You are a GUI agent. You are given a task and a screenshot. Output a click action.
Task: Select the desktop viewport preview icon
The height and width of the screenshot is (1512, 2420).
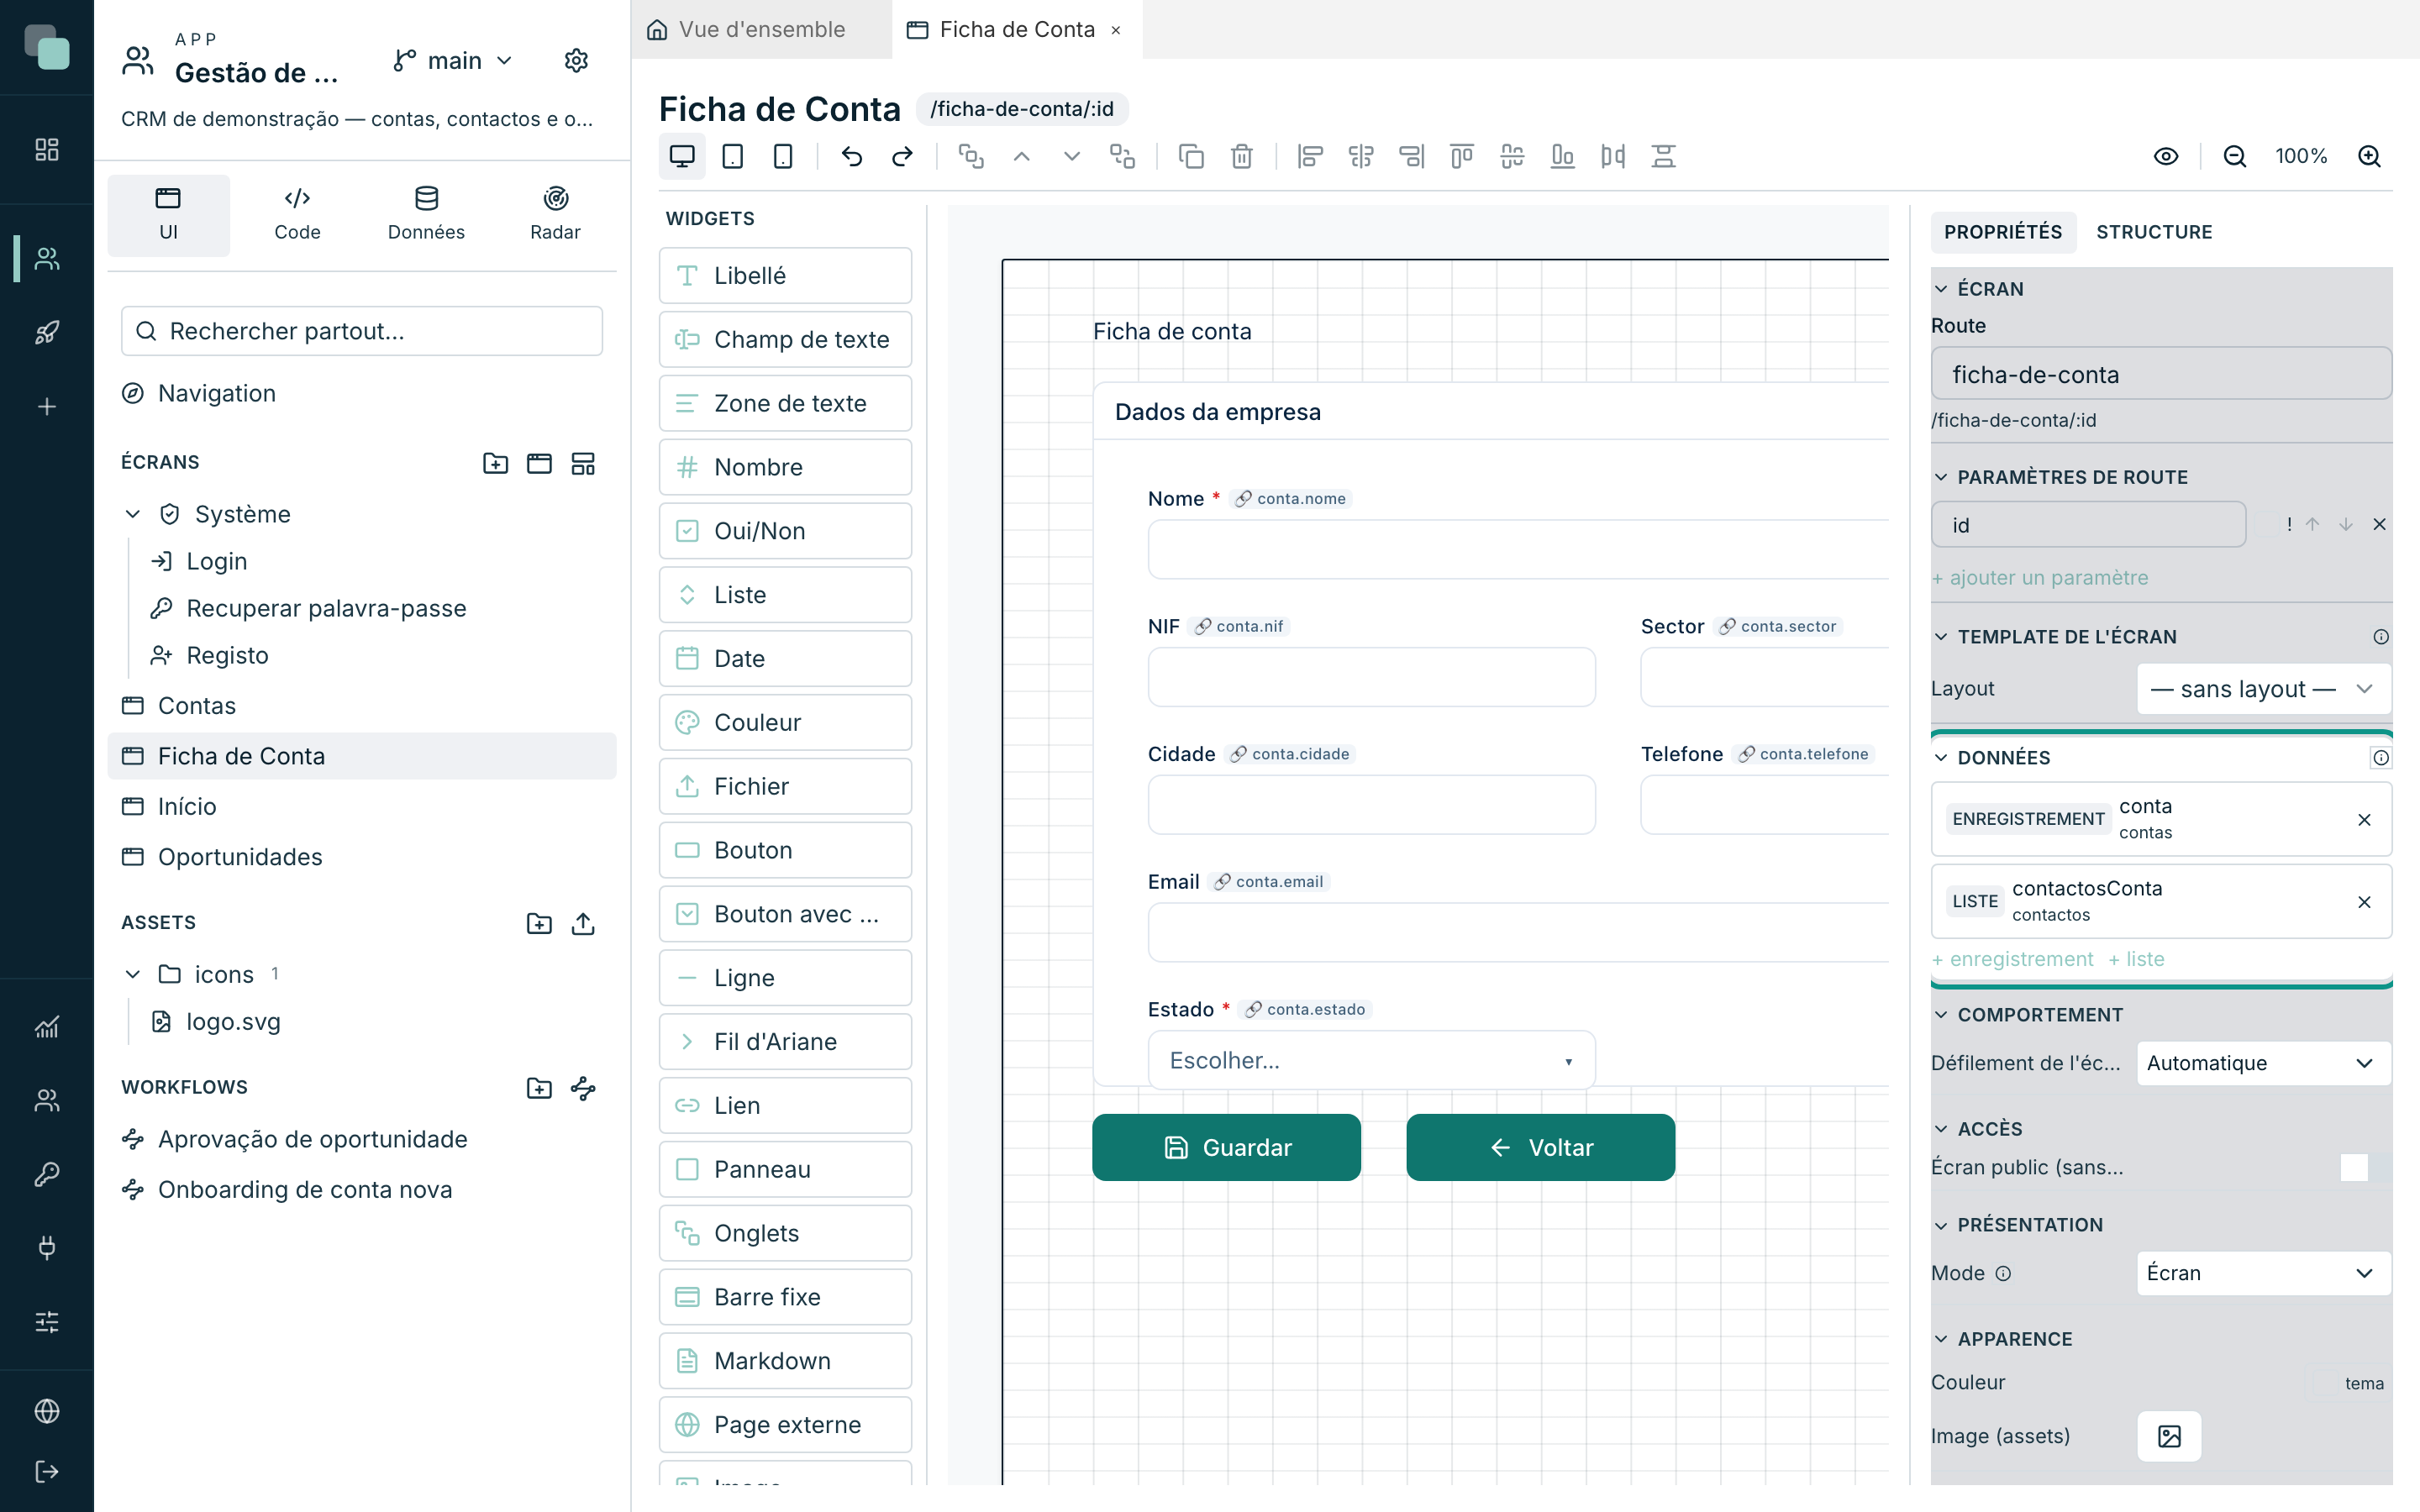[x=682, y=156]
